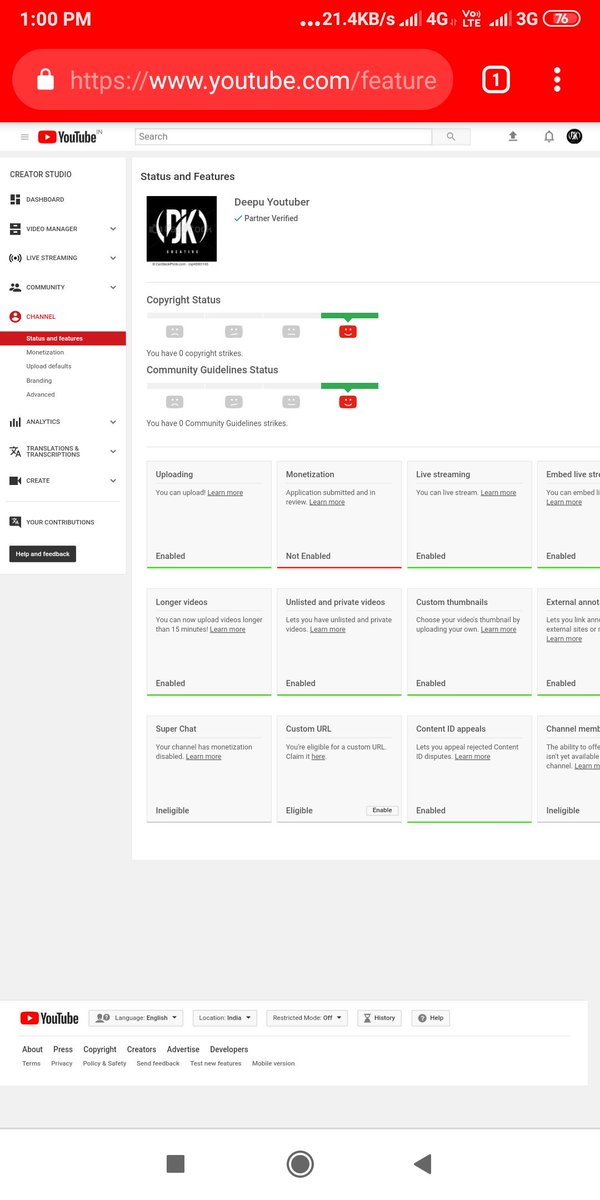The image size is (600, 1200).
Task: Click the upload video arrow icon
Action: 513,136
